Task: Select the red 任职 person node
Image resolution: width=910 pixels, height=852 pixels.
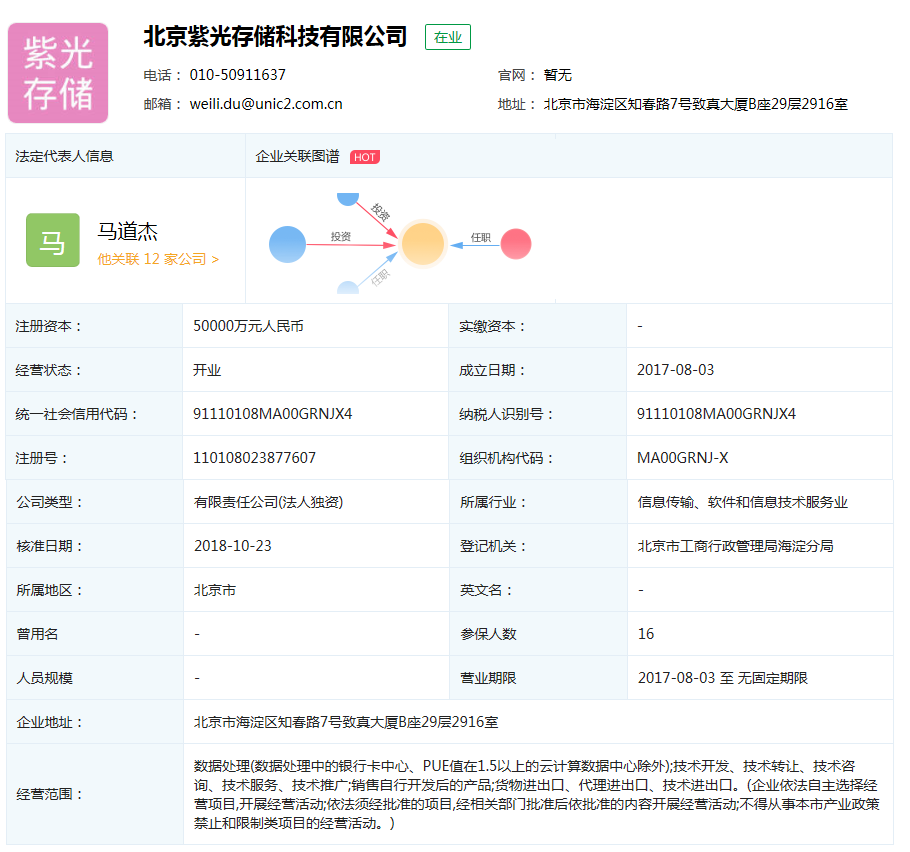Action: click(516, 244)
